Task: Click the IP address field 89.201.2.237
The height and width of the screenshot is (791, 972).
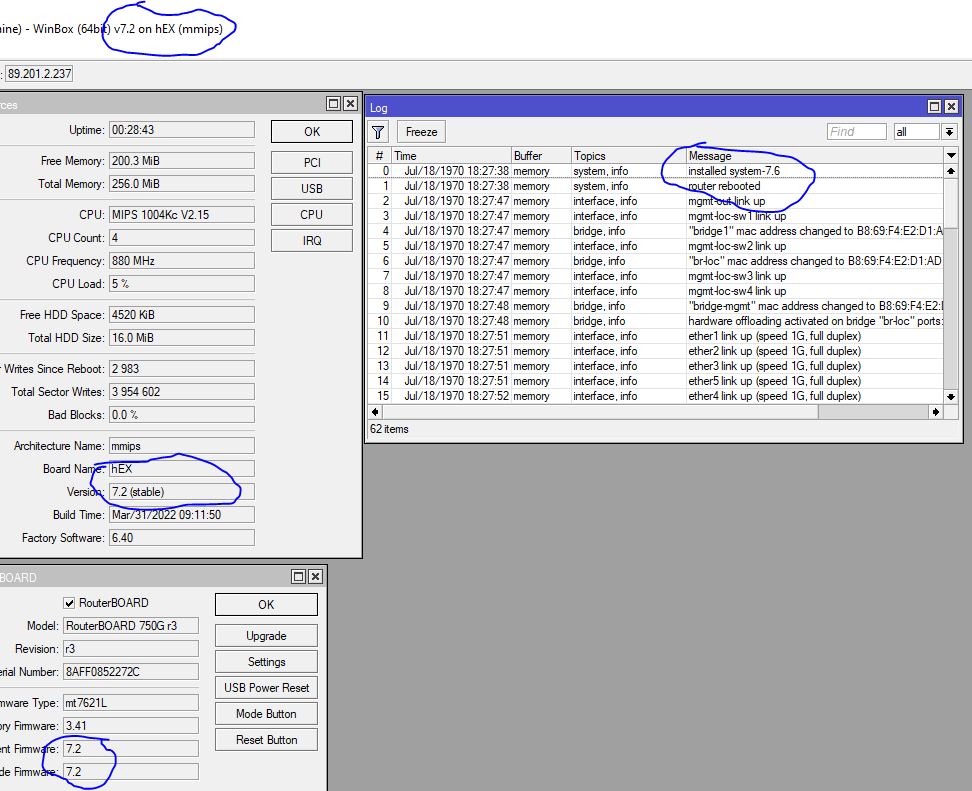Action: [x=39, y=74]
